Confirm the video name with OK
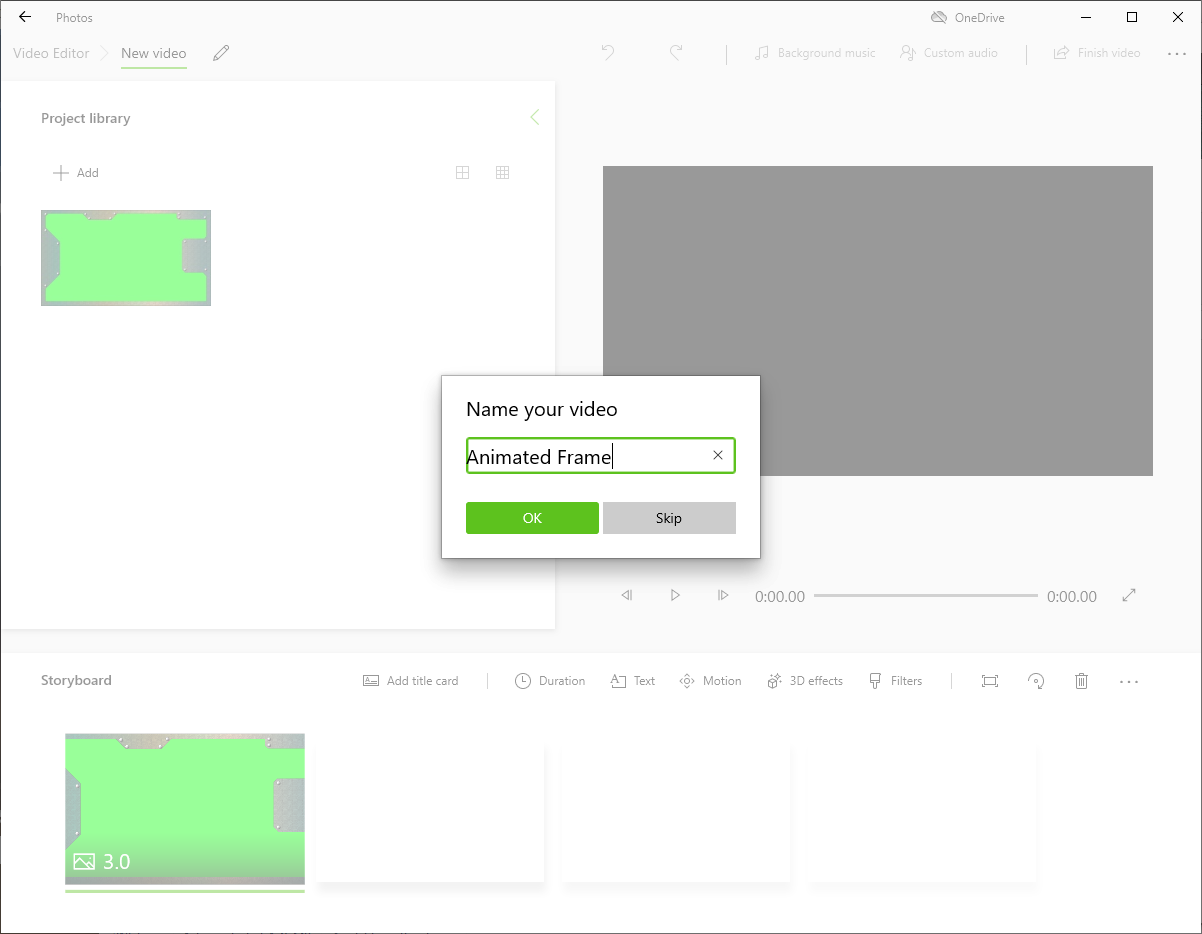Screen dimensions: 1202x934 click(532, 518)
